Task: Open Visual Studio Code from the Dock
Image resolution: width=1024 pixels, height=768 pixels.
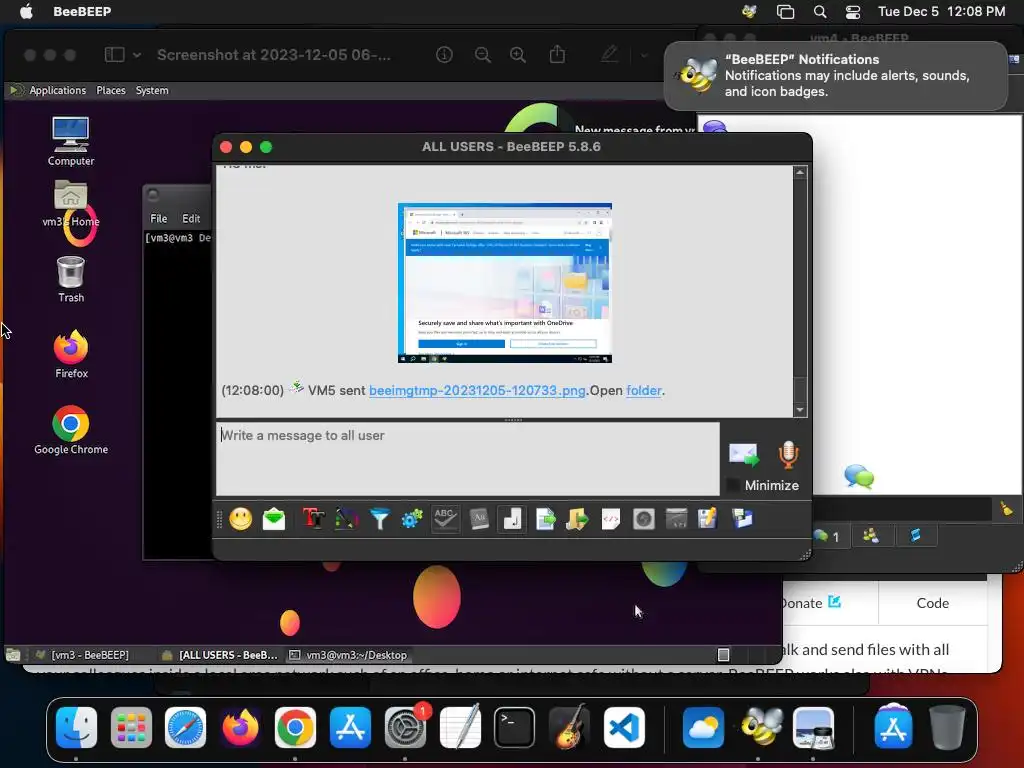Action: coord(624,727)
